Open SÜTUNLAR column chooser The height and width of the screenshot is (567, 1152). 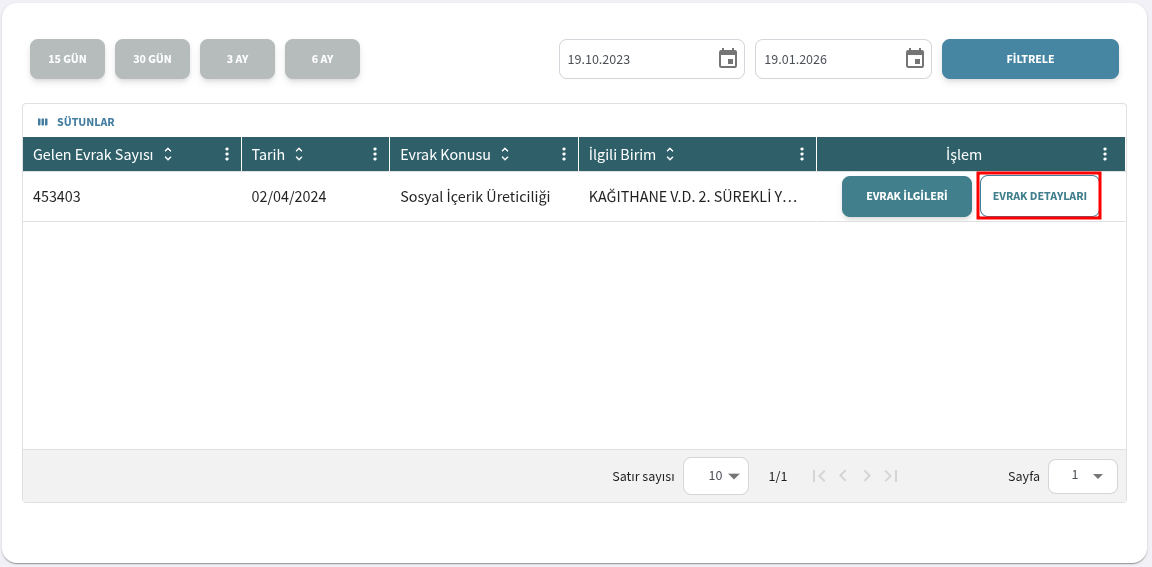(x=76, y=123)
